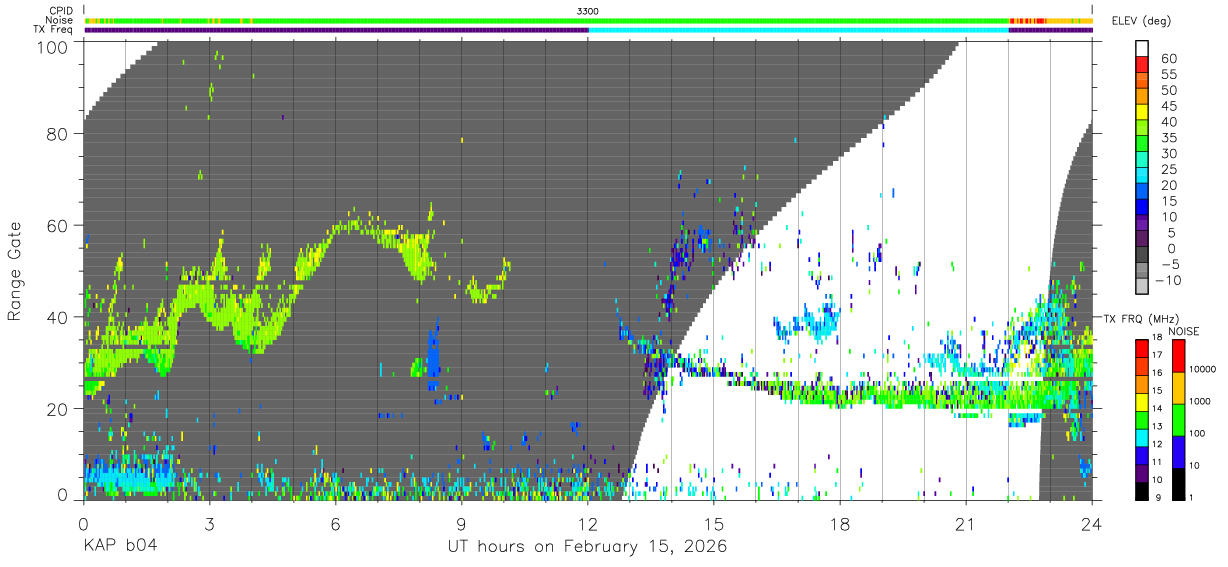Select the 0 tick on UT hours axis

(x=82, y=522)
